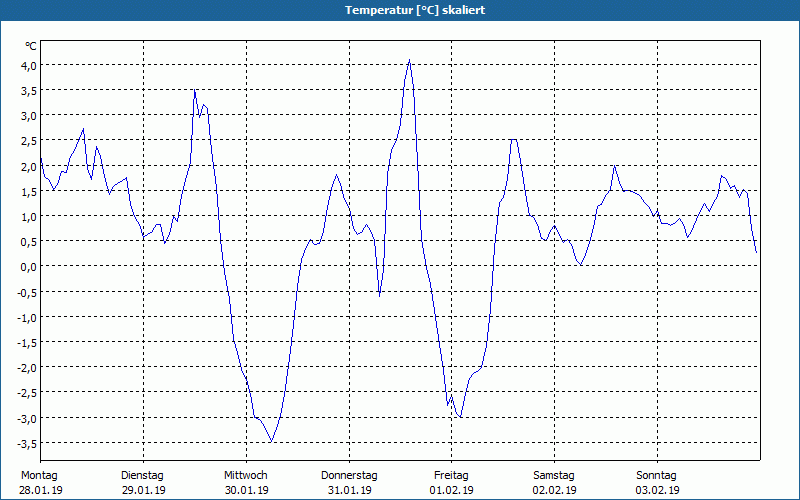Click the Dienstag day label

pos(142,476)
